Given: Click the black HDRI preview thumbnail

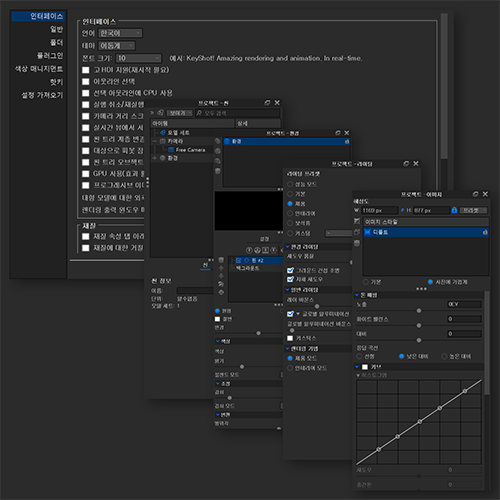Looking at the screenshot, I should pyautogui.click(x=249, y=211).
